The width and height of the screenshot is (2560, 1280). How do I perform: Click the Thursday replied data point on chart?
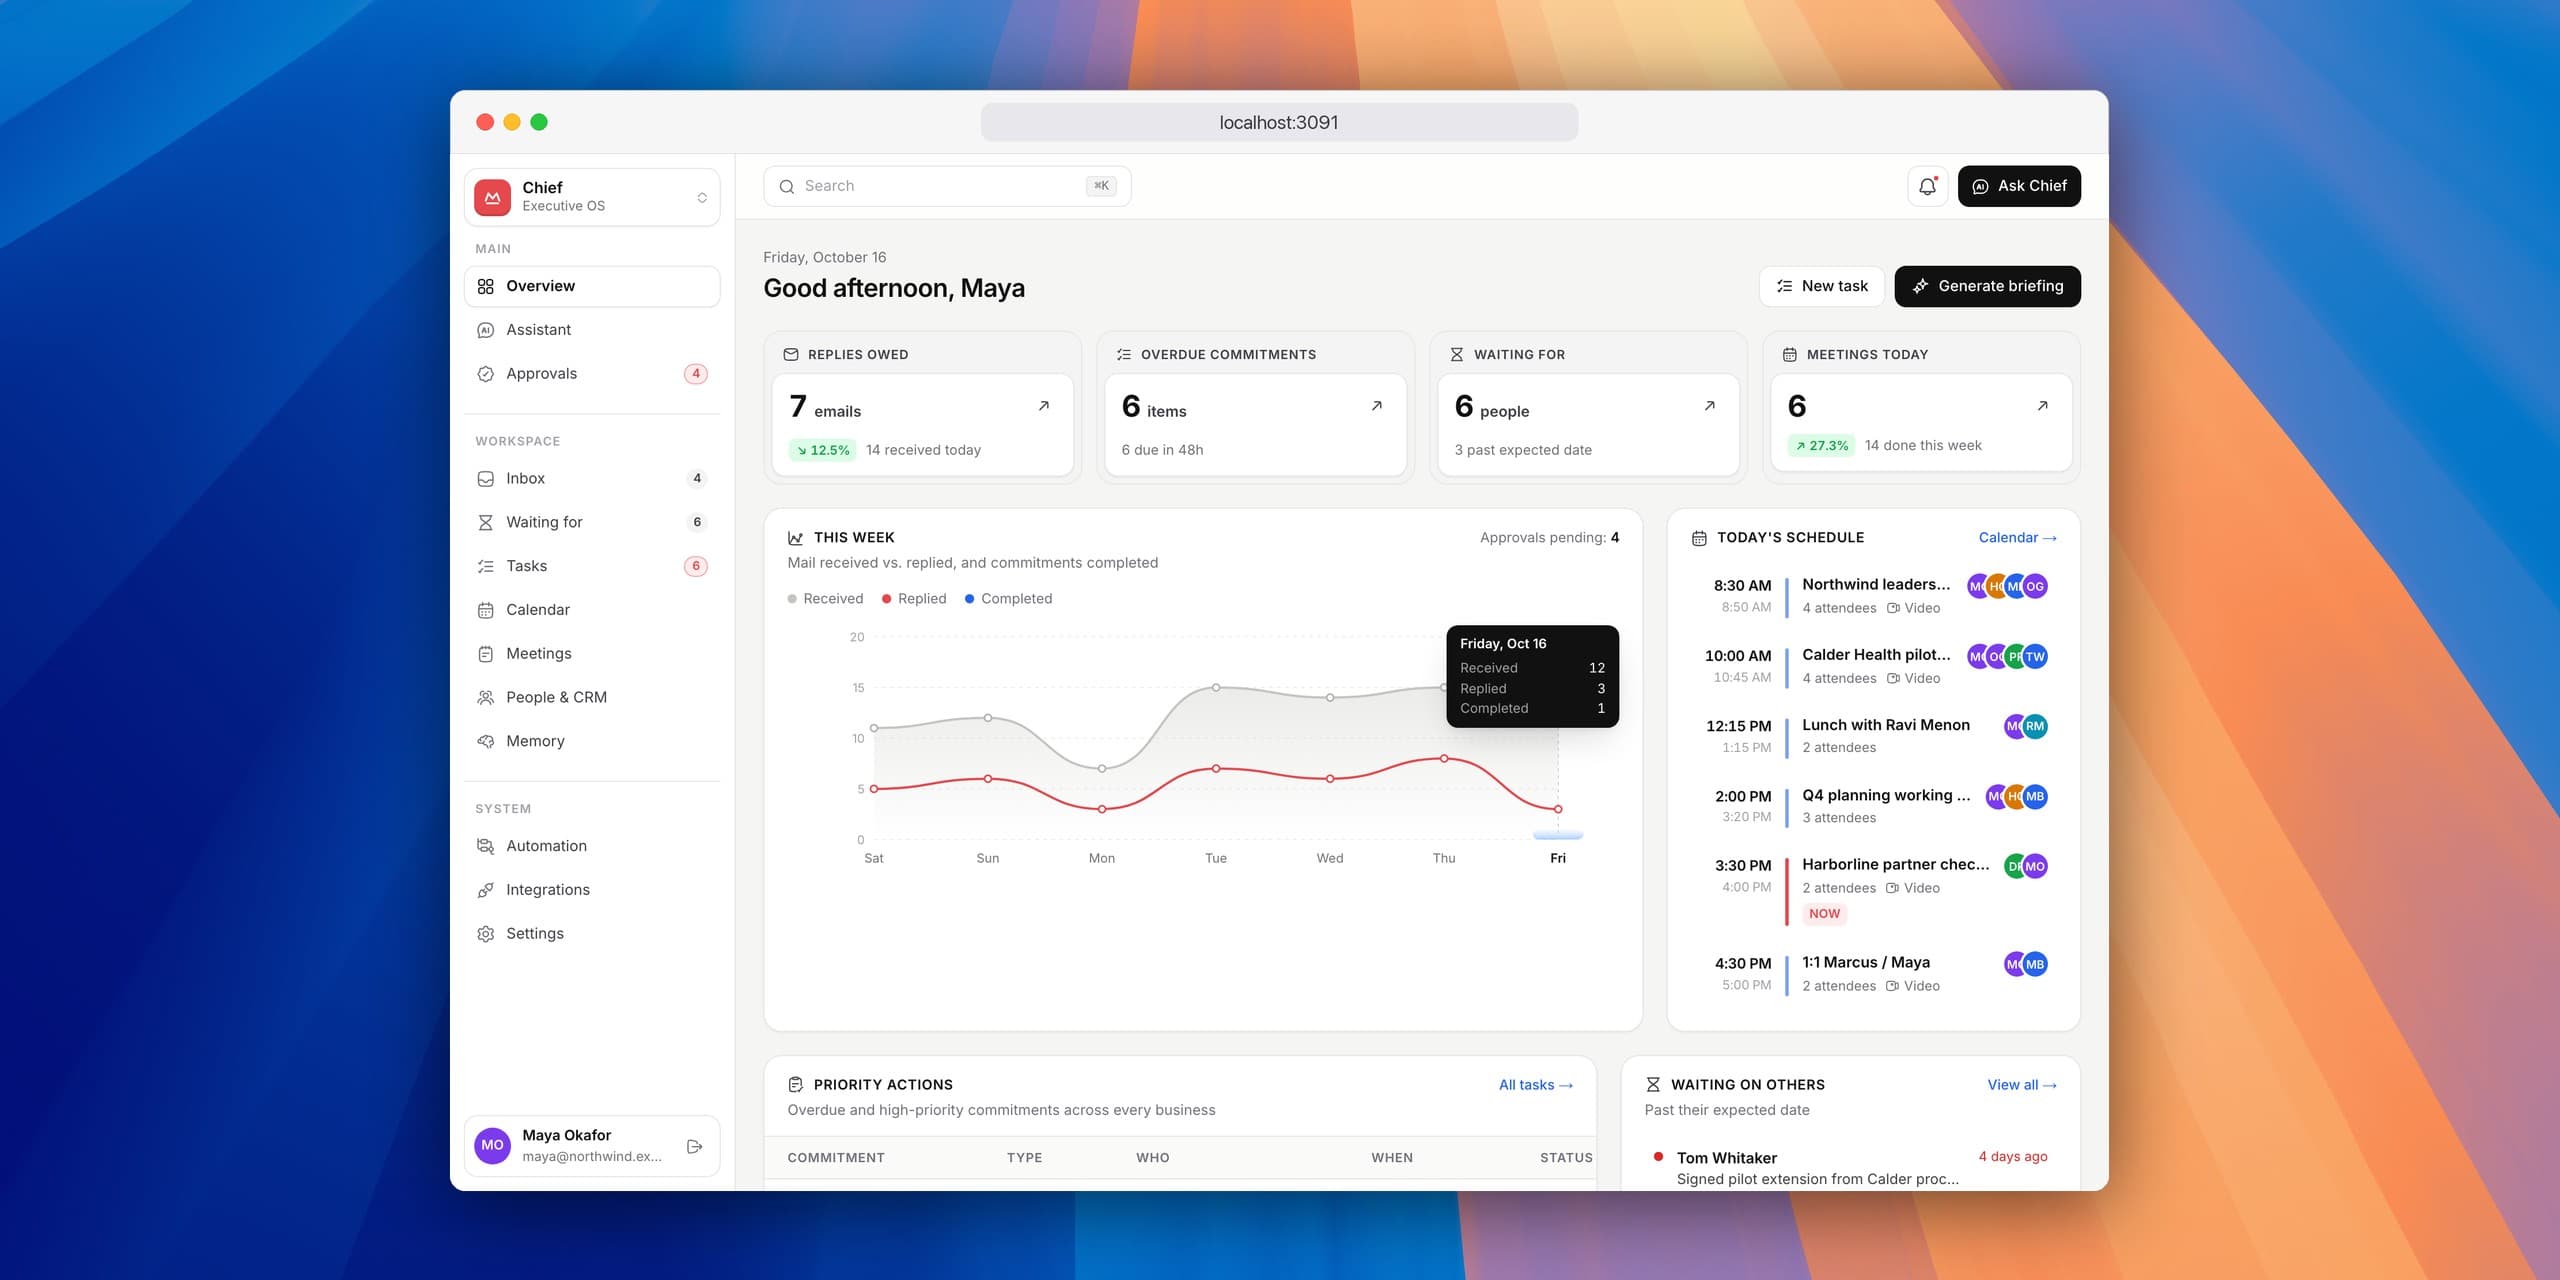[x=1444, y=759]
